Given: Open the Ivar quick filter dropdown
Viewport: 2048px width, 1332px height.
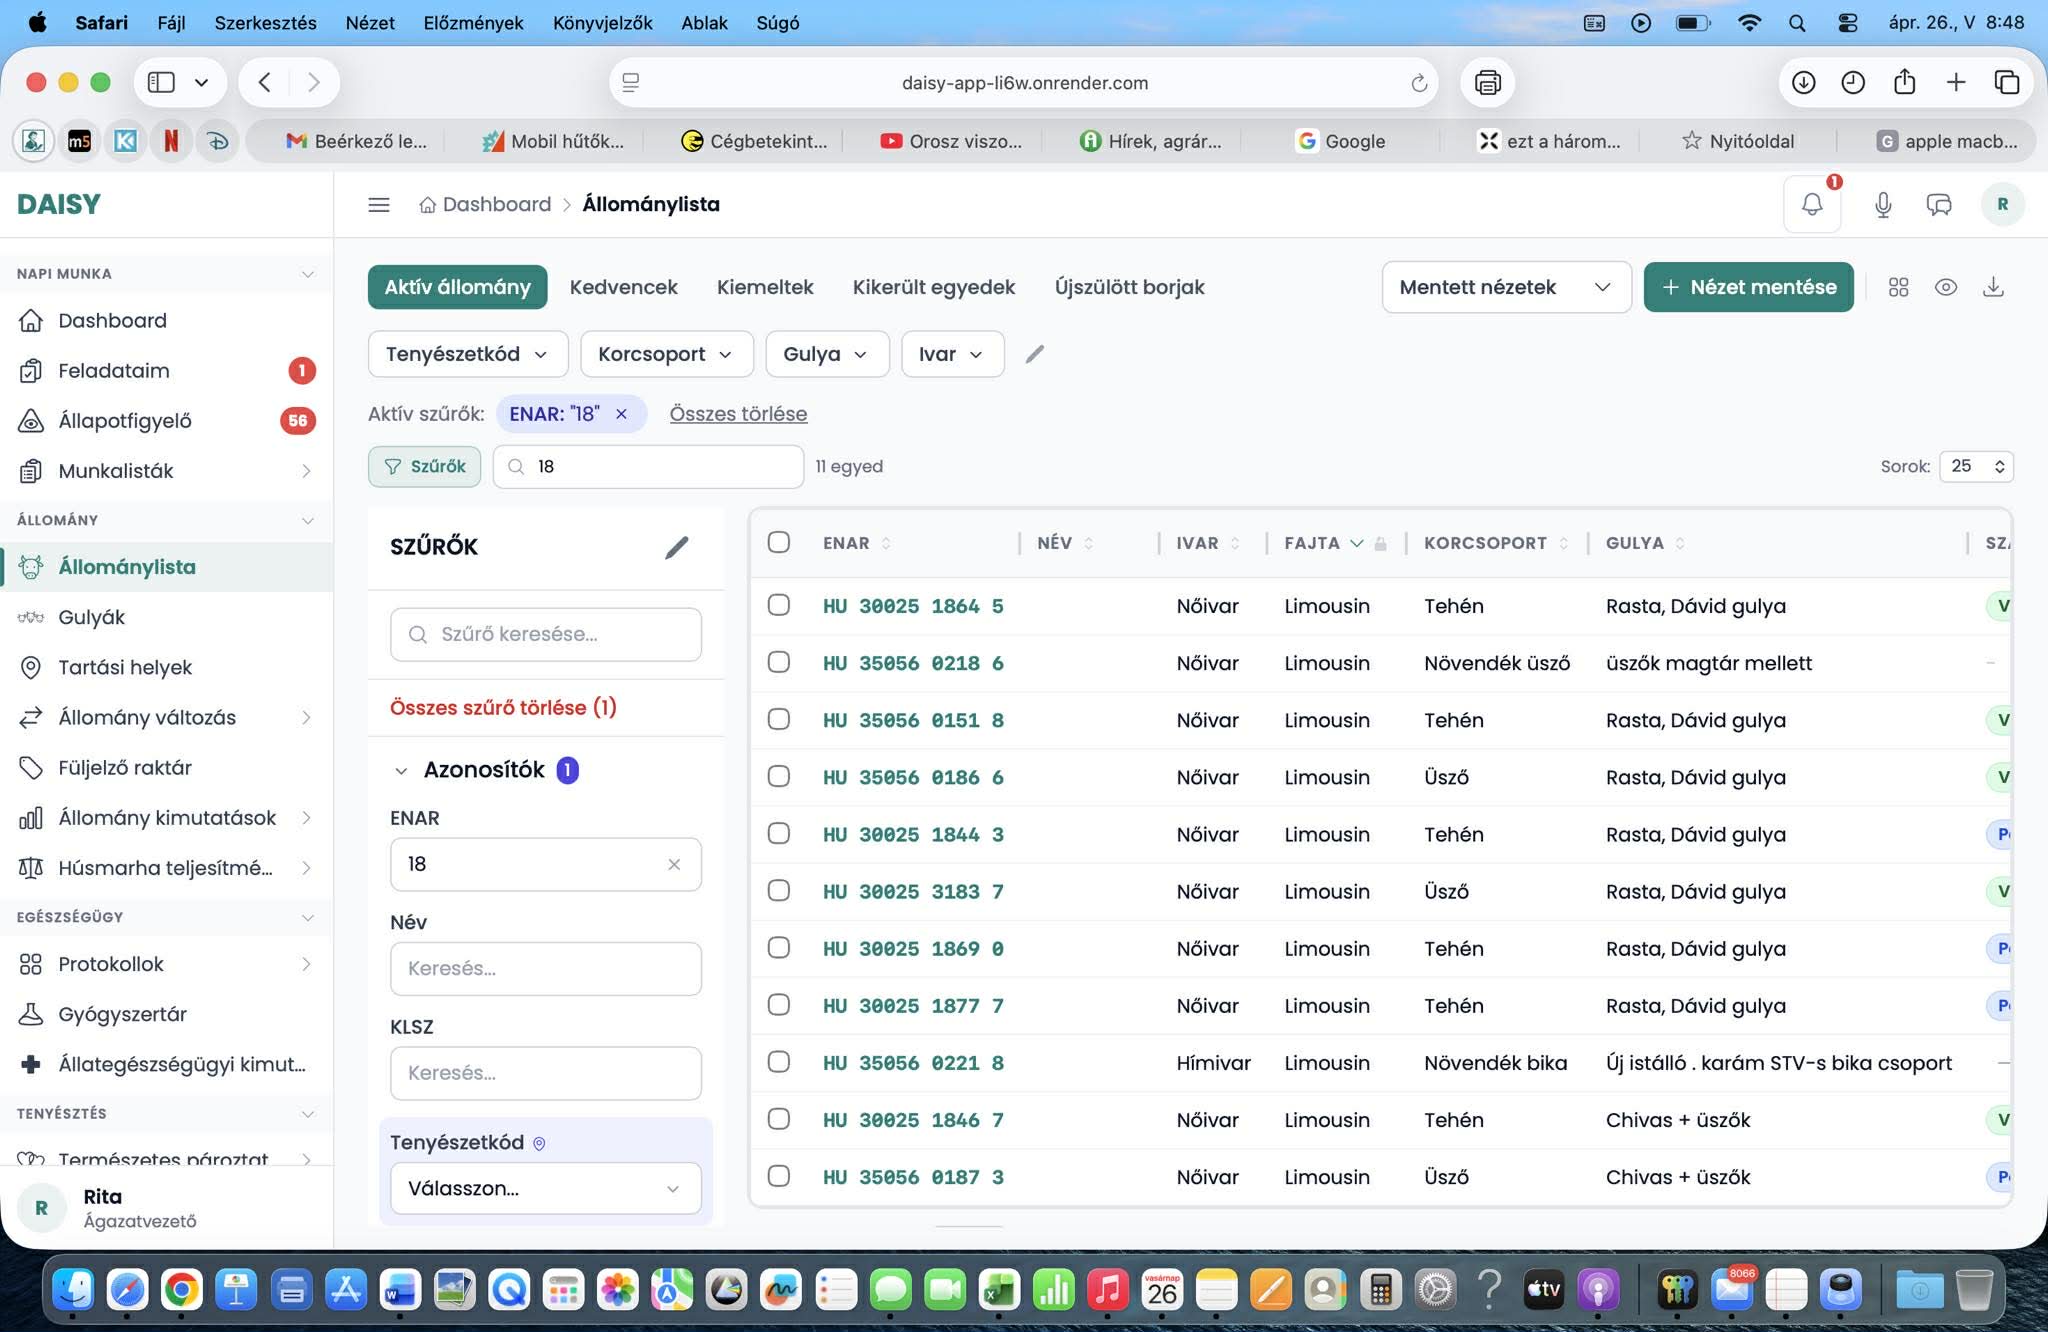Looking at the screenshot, I should tap(952, 354).
